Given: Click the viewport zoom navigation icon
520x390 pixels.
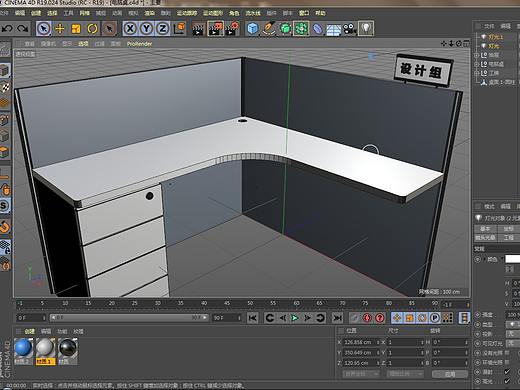Looking at the screenshot, I should click(x=451, y=43).
